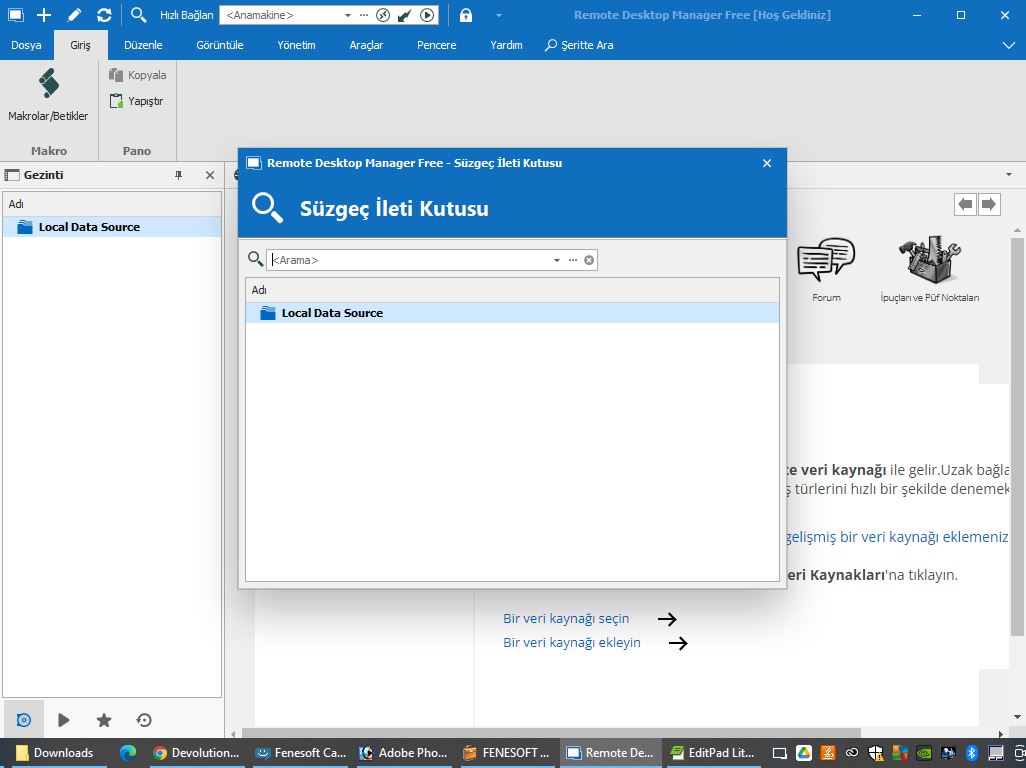
Task: Click the NVIDIA tray icon
Action: (923, 753)
